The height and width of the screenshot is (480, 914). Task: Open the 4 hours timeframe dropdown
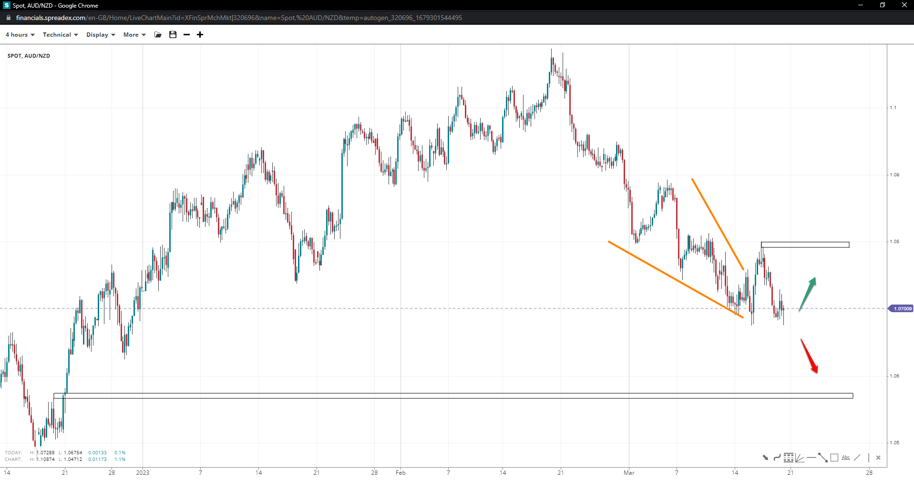tap(20, 35)
